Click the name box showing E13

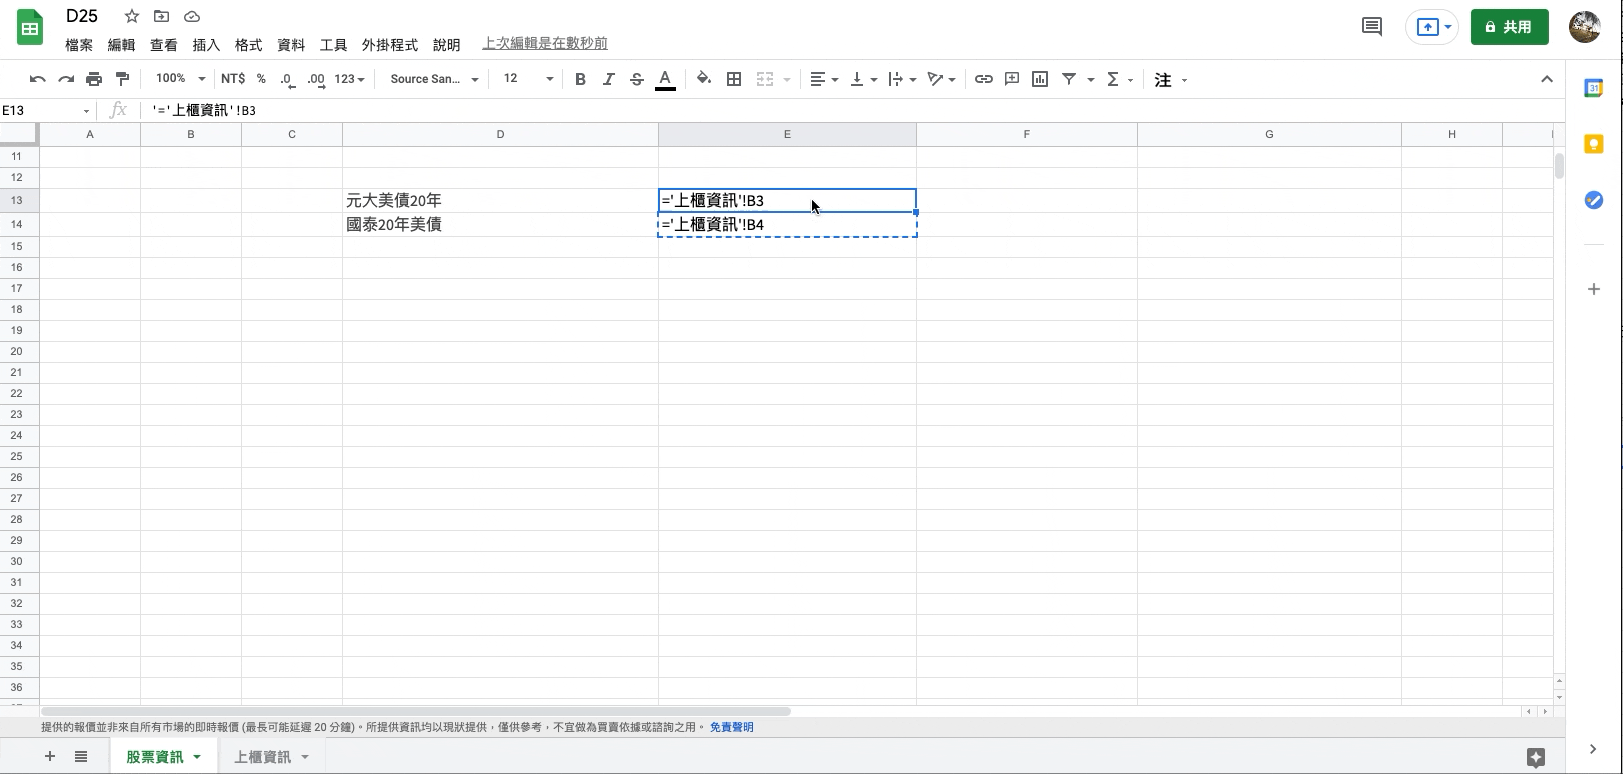click(x=46, y=110)
